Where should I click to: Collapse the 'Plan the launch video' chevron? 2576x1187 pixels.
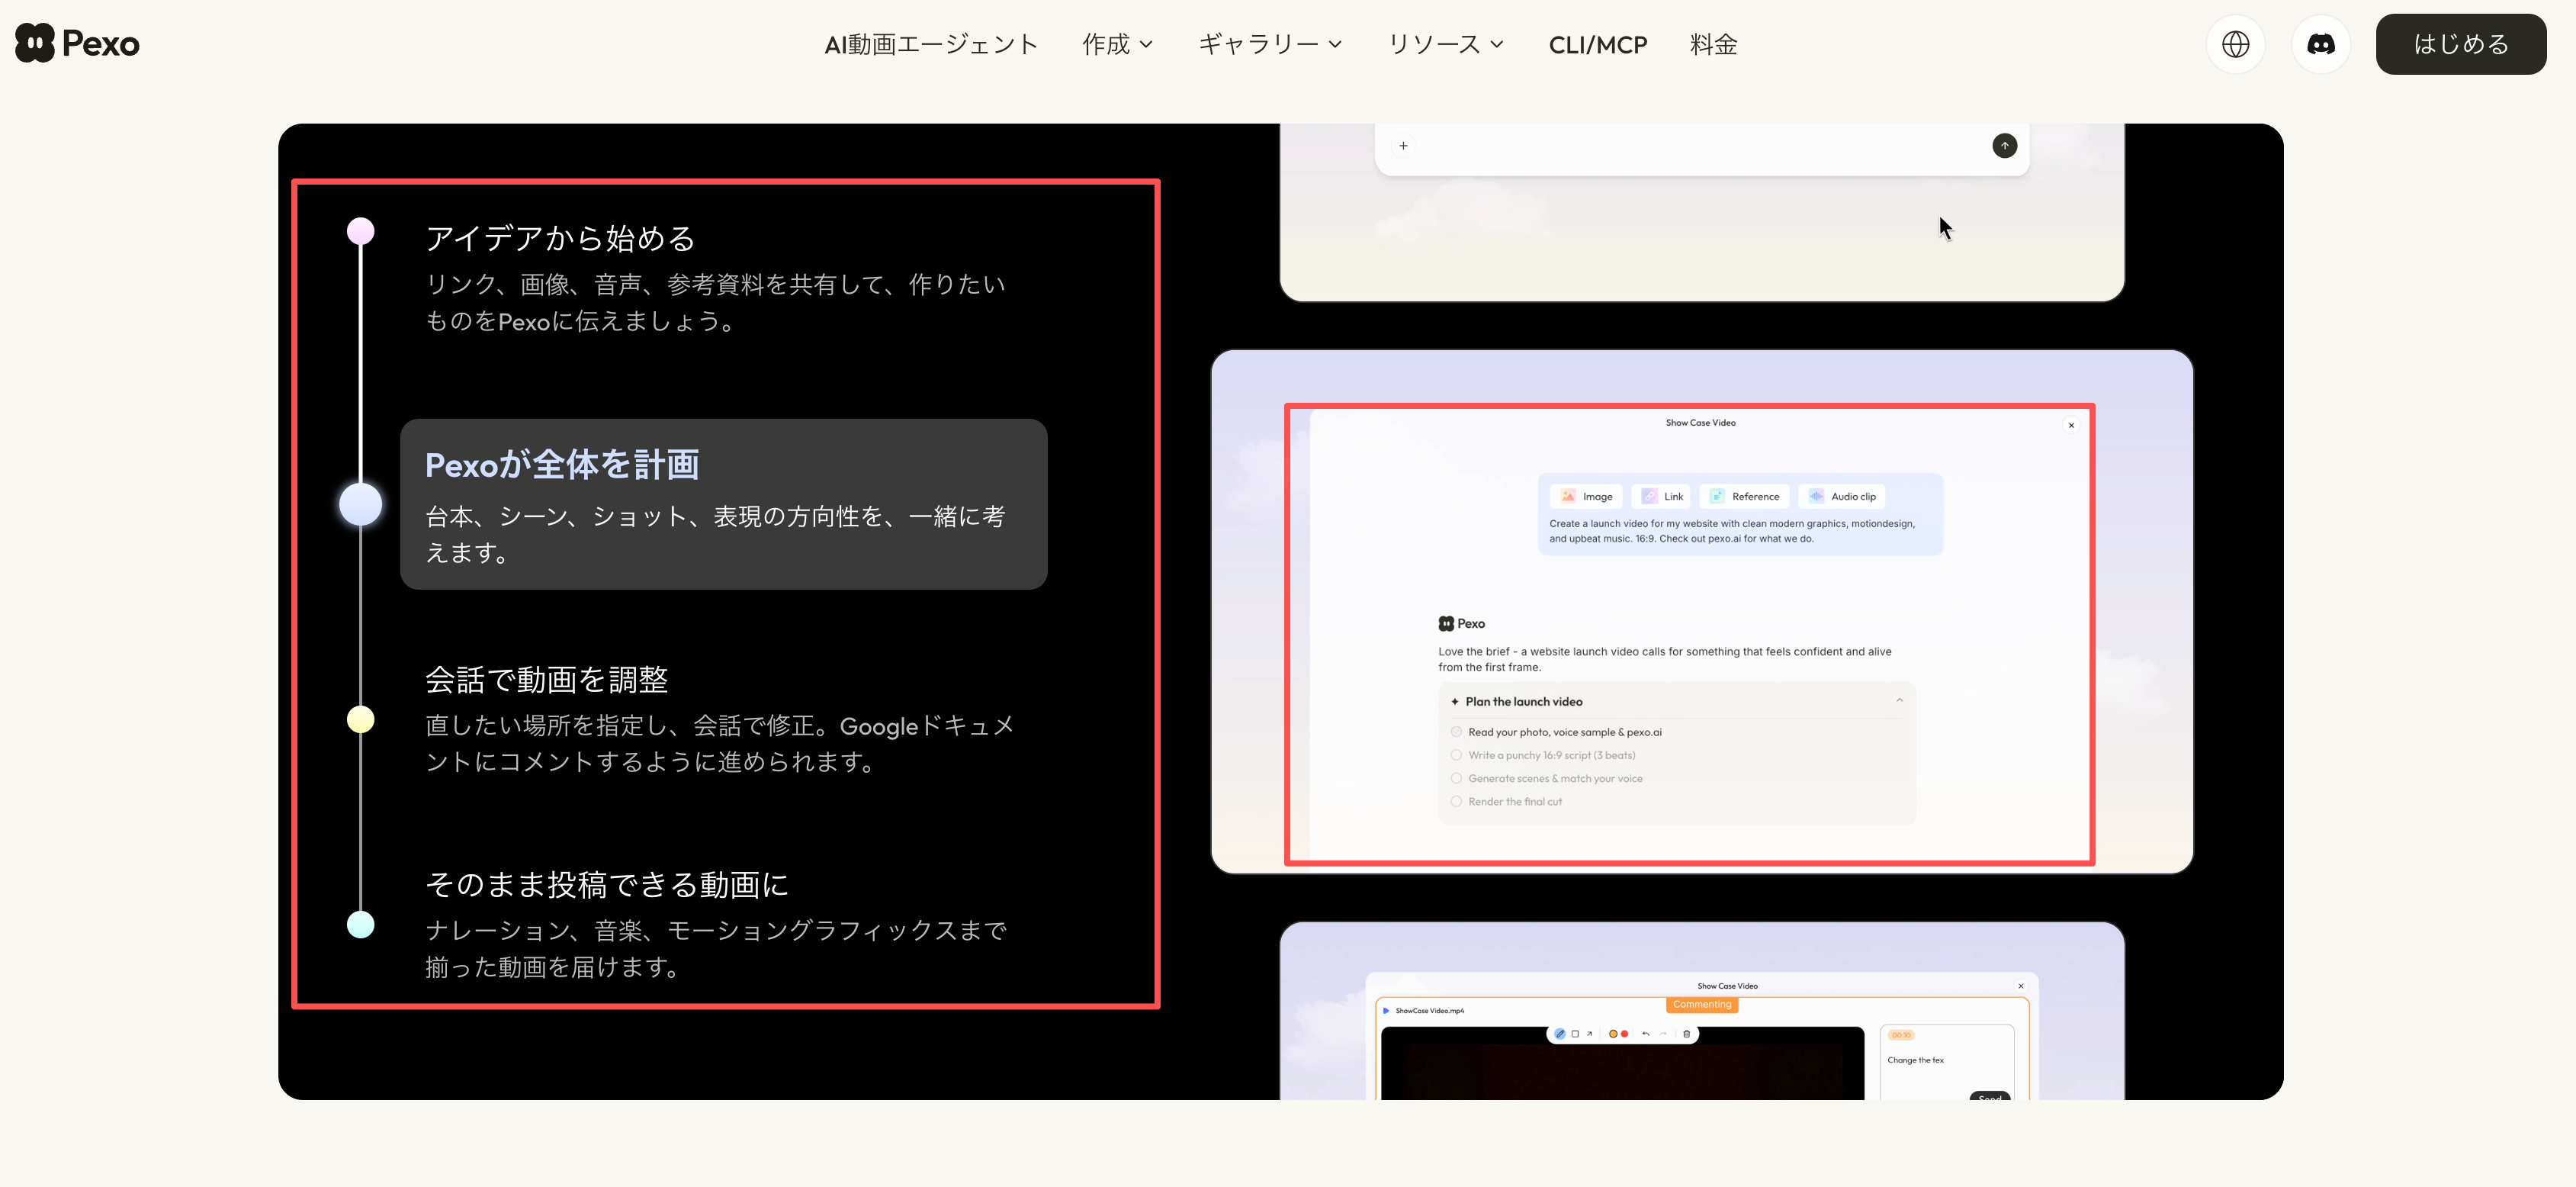1899,701
